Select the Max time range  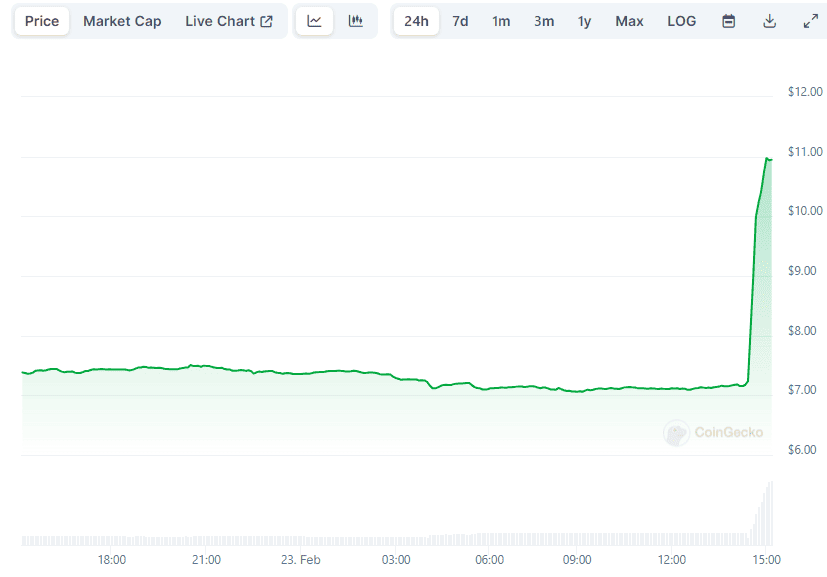pos(629,21)
